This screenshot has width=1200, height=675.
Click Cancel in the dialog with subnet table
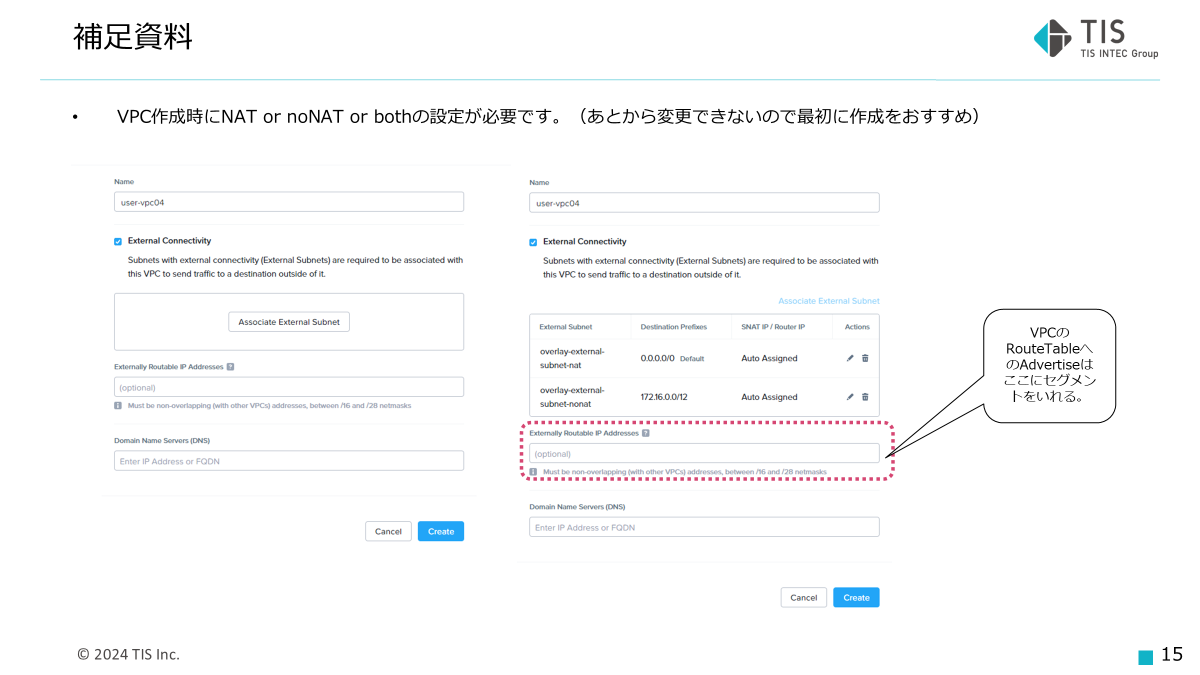coord(804,597)
